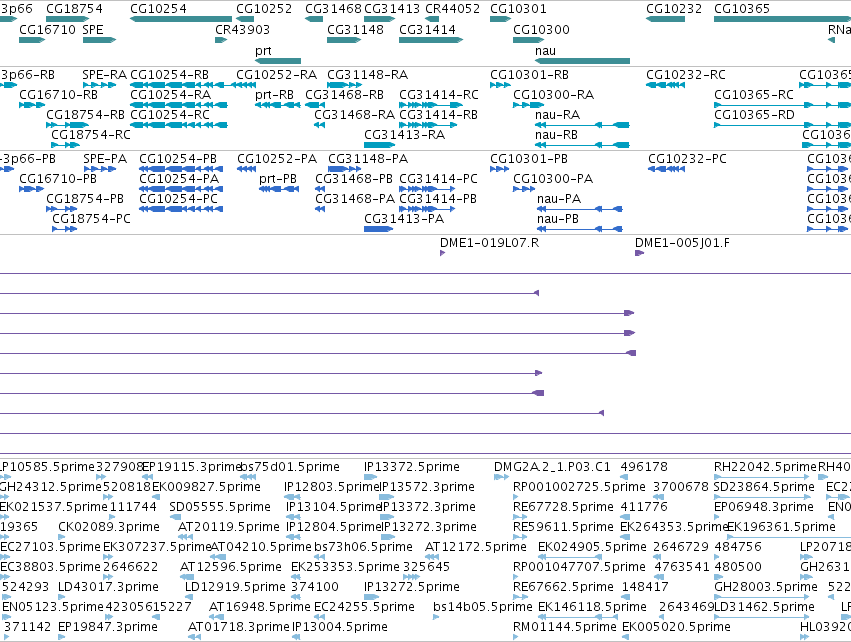This screenshot has width=851, height=642.
Task: Click EST RE67662.5prime
Action: pos(563,587)
